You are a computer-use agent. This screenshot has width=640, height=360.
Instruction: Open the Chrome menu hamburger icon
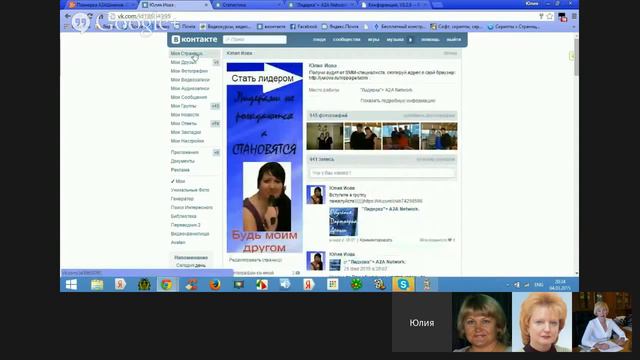point(574,16)
